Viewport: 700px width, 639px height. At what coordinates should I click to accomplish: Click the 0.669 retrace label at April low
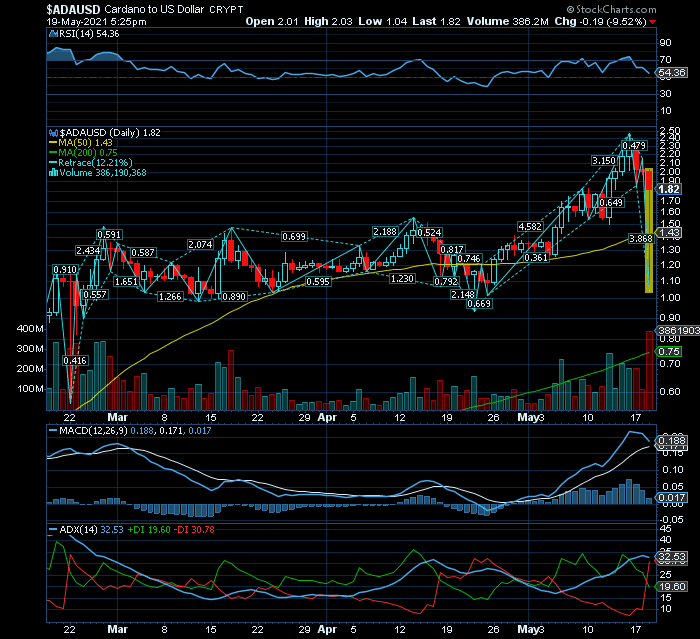click(479, 304)
